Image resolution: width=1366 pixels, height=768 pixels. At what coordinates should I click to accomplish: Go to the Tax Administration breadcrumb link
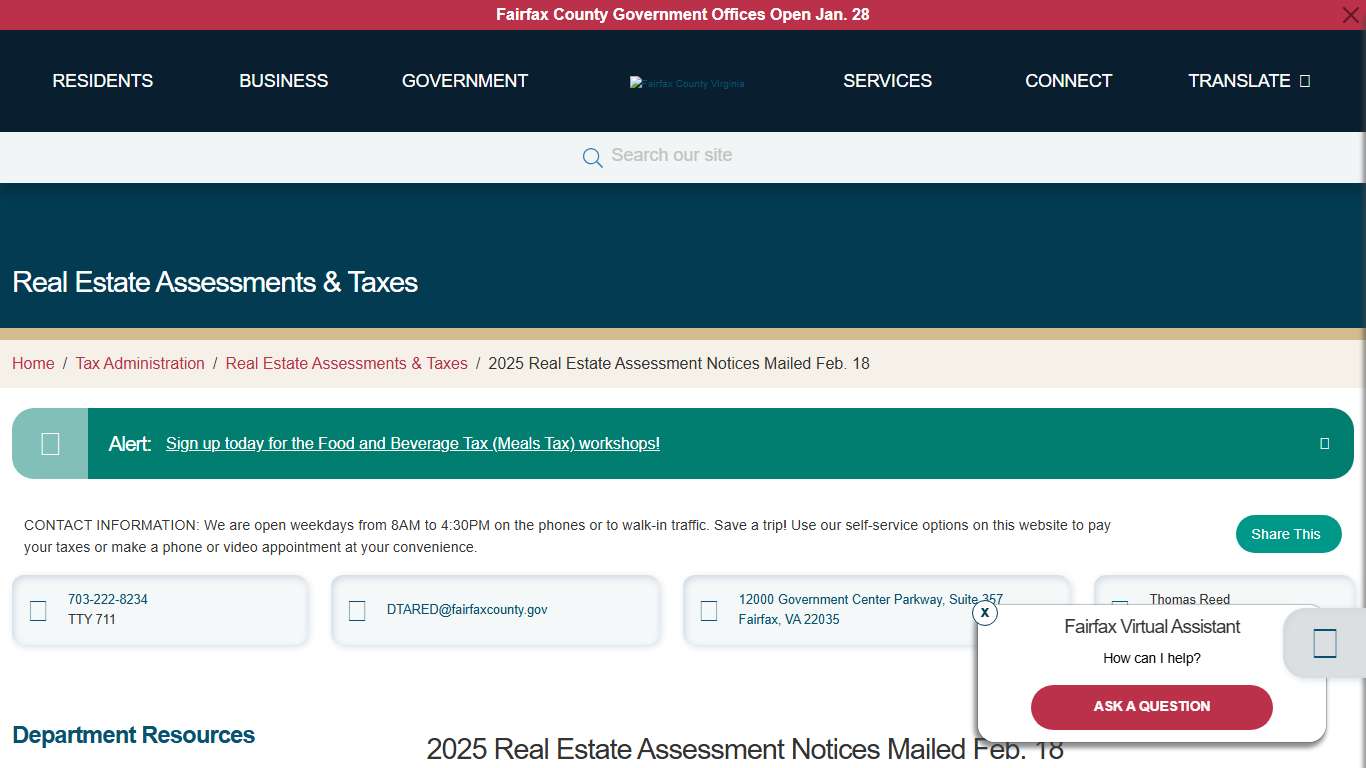coord(140,363)
